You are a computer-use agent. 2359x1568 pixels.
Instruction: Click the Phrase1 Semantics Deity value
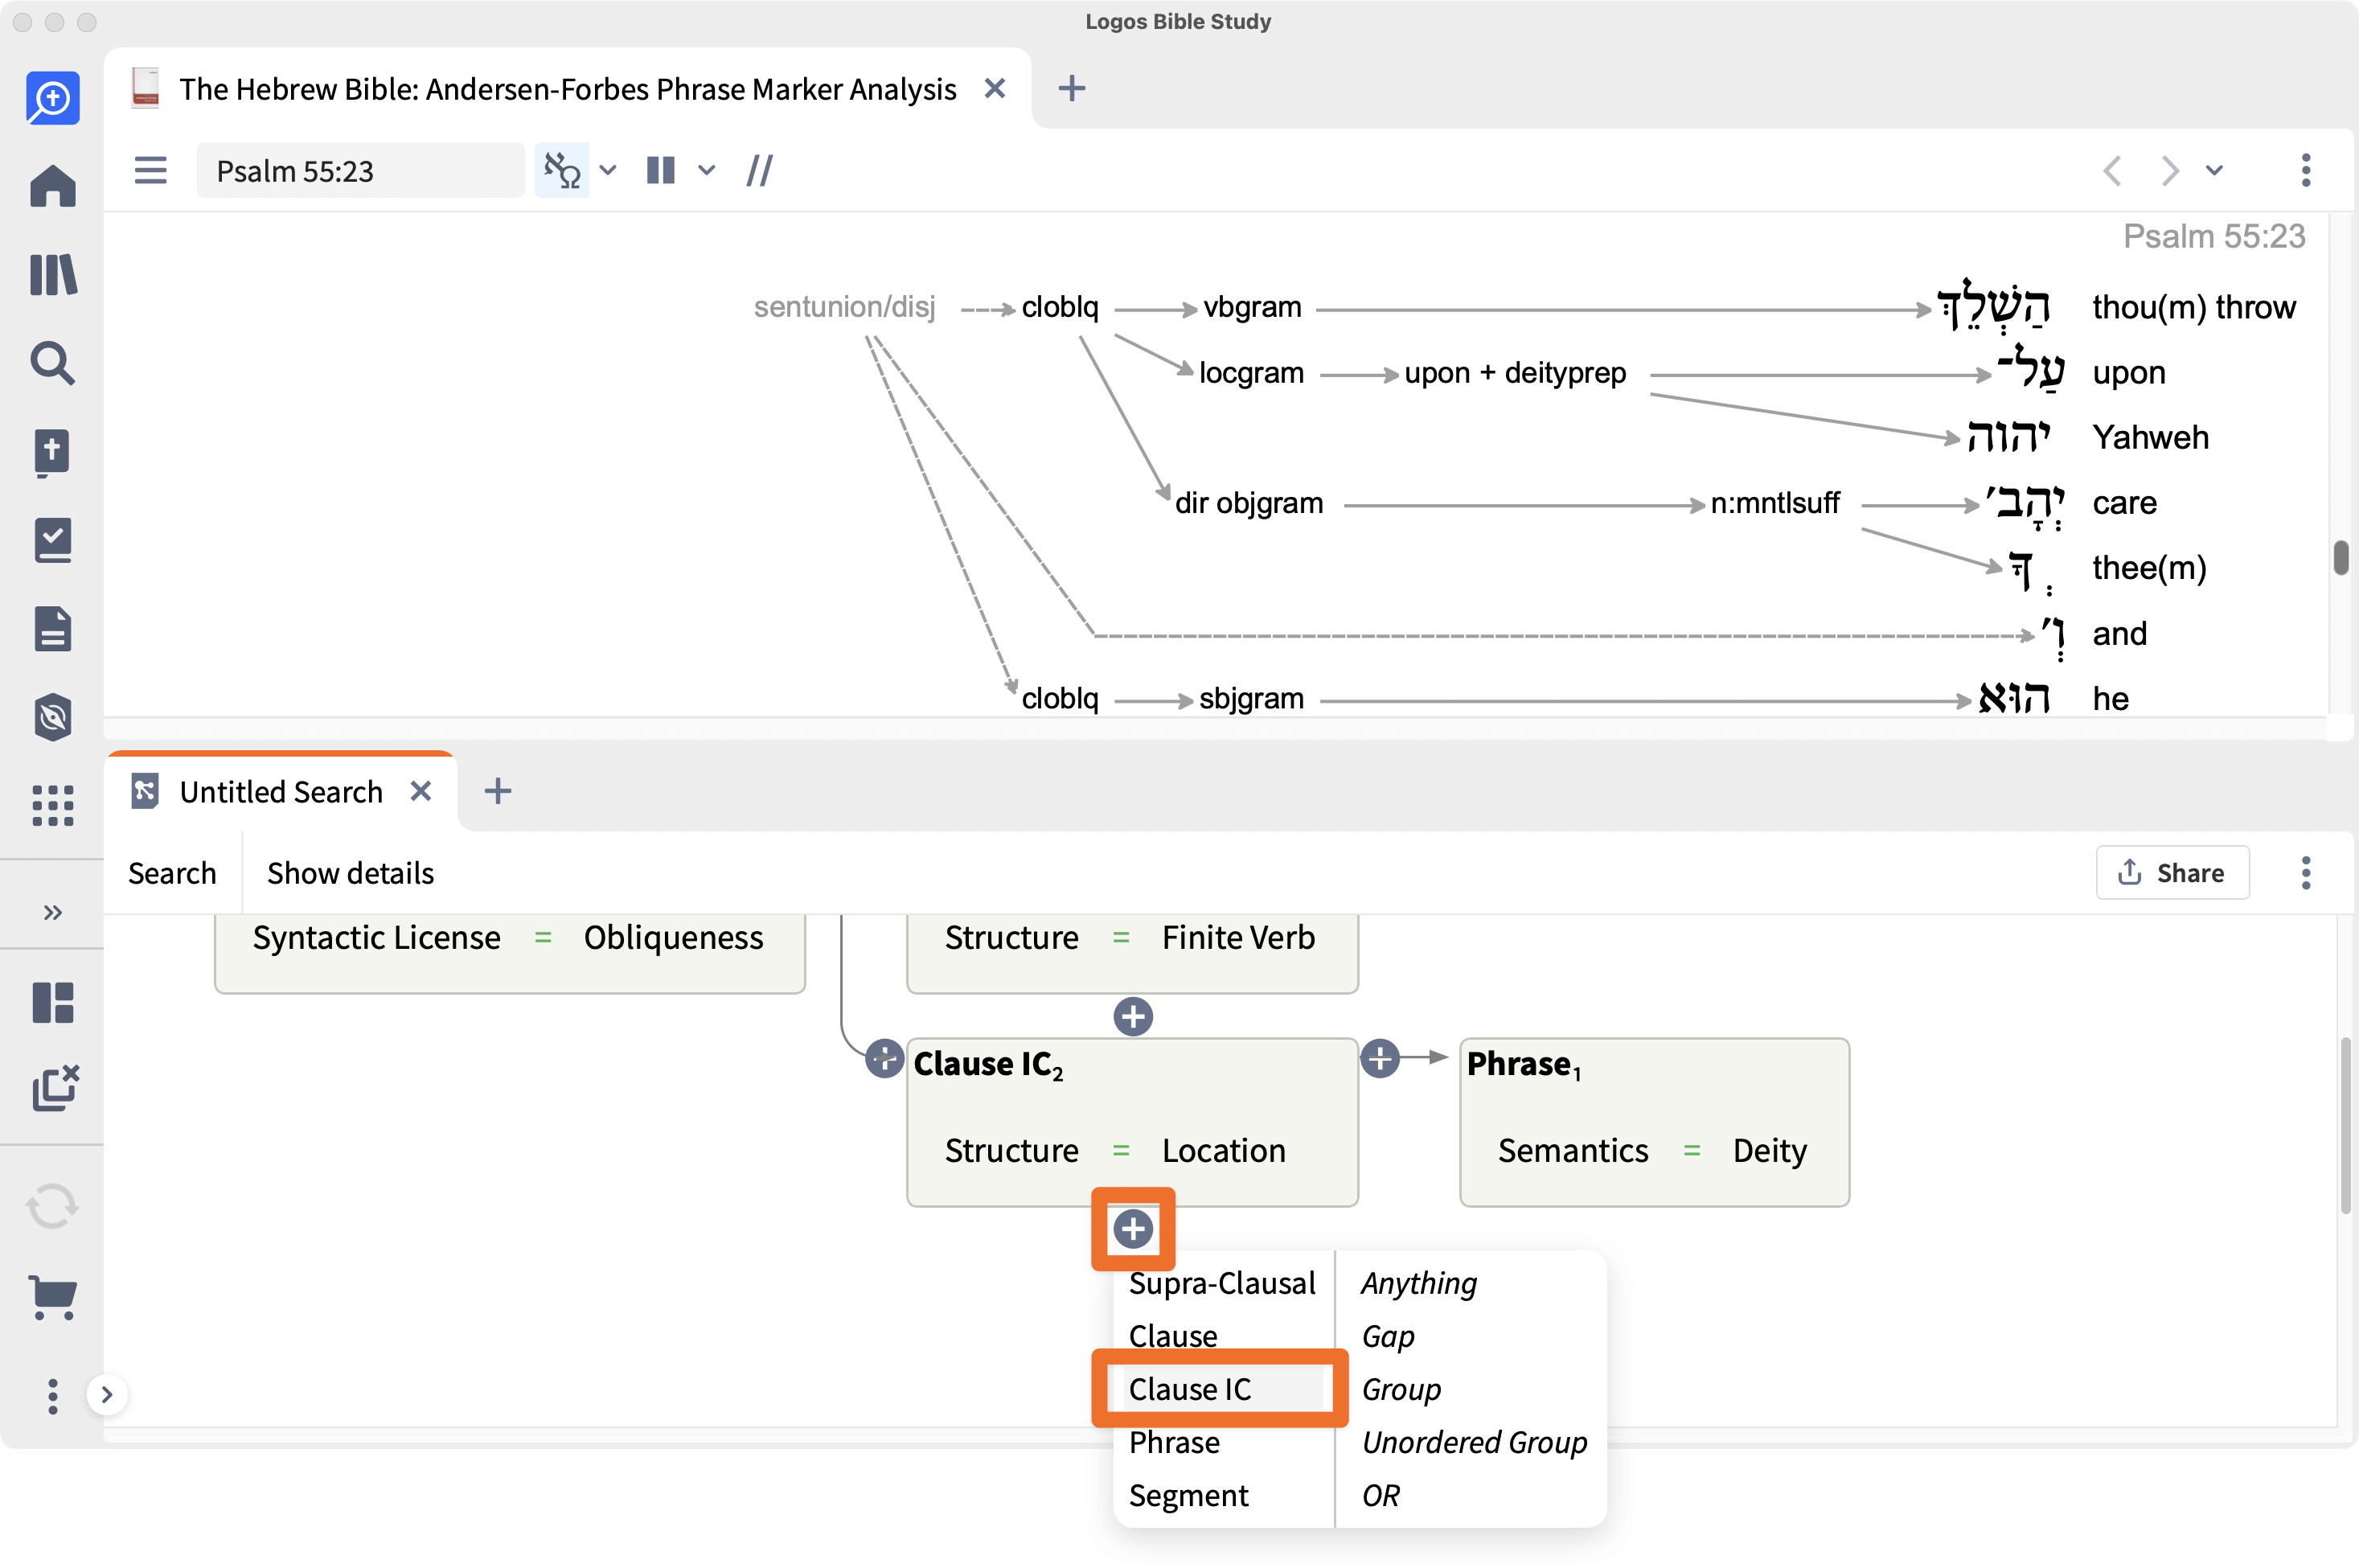1770,1150
